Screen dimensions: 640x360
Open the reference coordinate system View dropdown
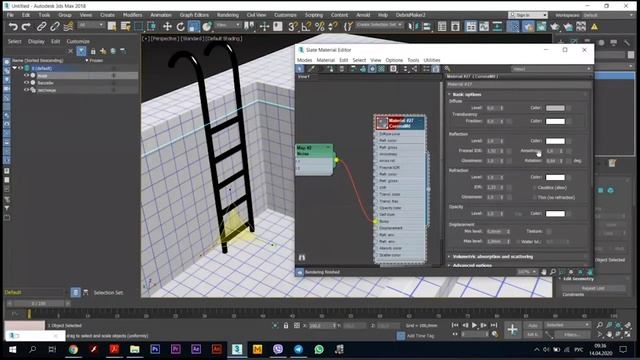[x=229, y=25]
